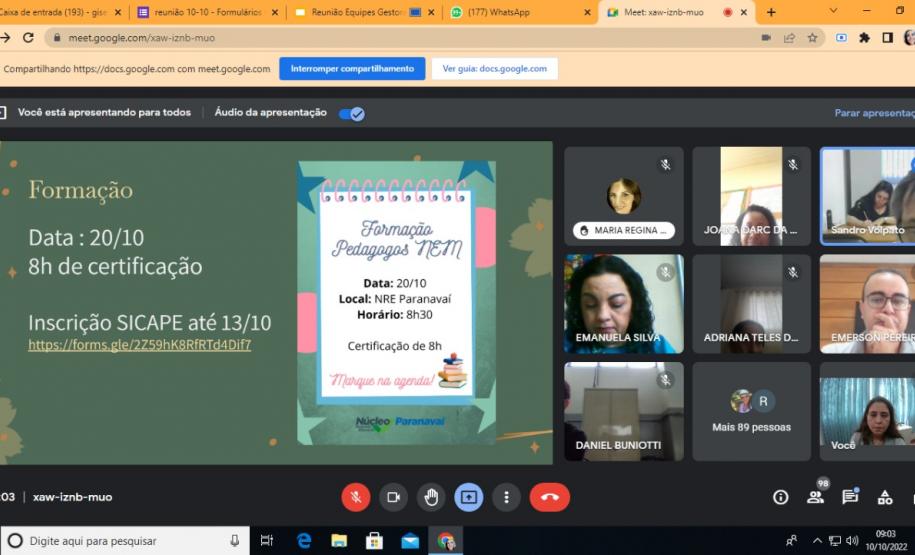Click Interromper compartilhamento button
The image size is (915, 555).
pyautogui.click(x=352, y=69)
